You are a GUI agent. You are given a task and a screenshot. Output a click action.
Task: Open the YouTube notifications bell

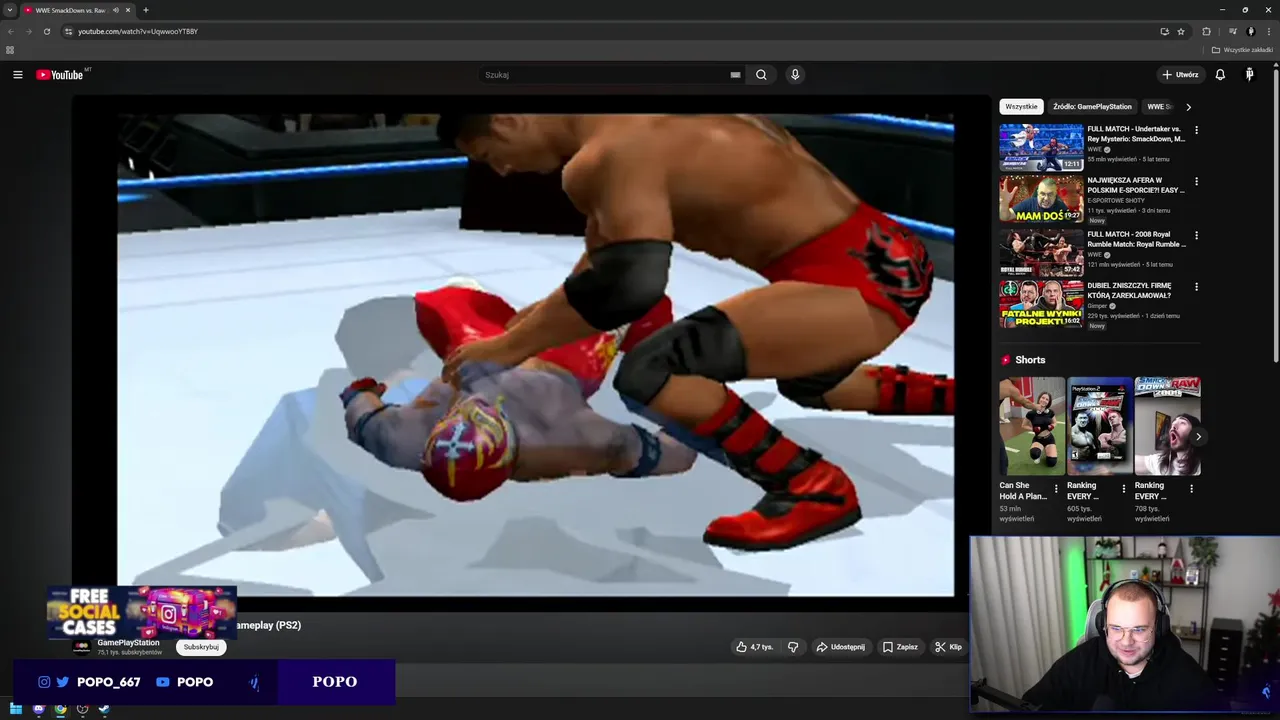point(1220,75)
